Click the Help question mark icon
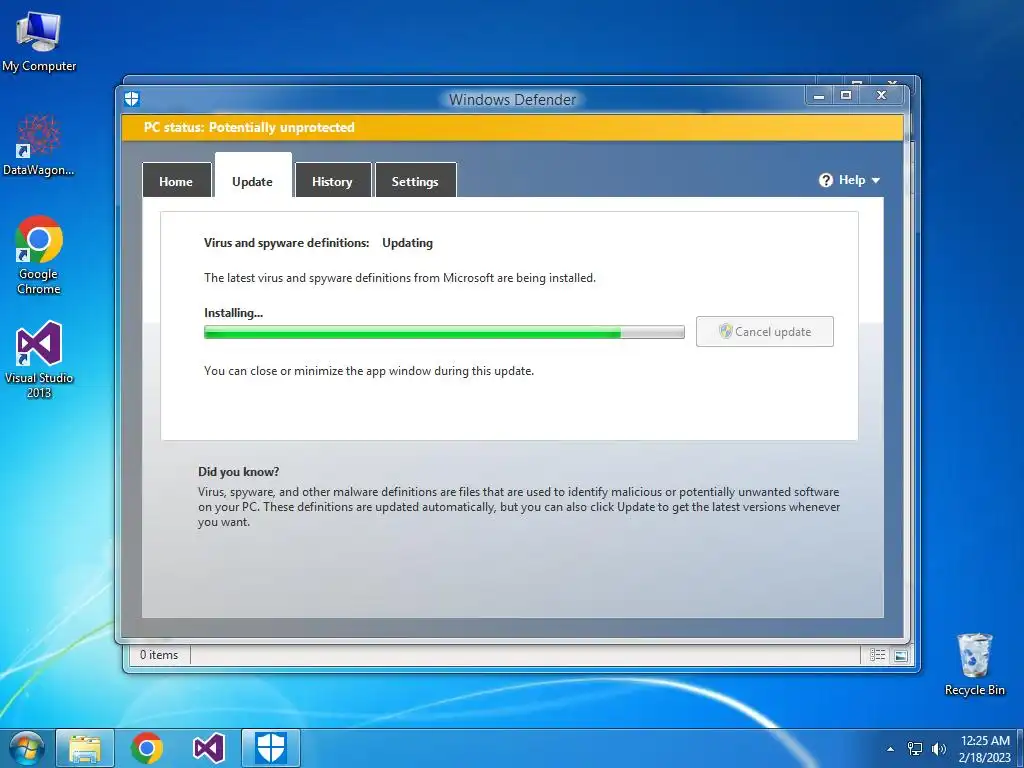 [x=825, y=180]
